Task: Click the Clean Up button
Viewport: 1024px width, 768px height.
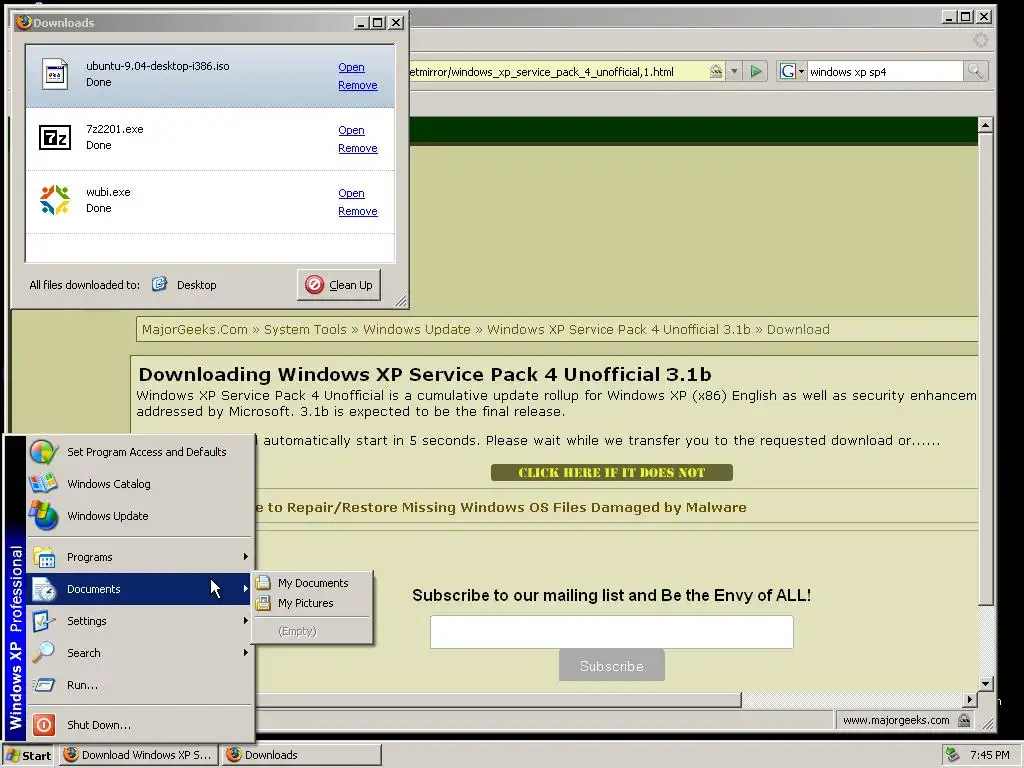Action: tap(339, 285)
